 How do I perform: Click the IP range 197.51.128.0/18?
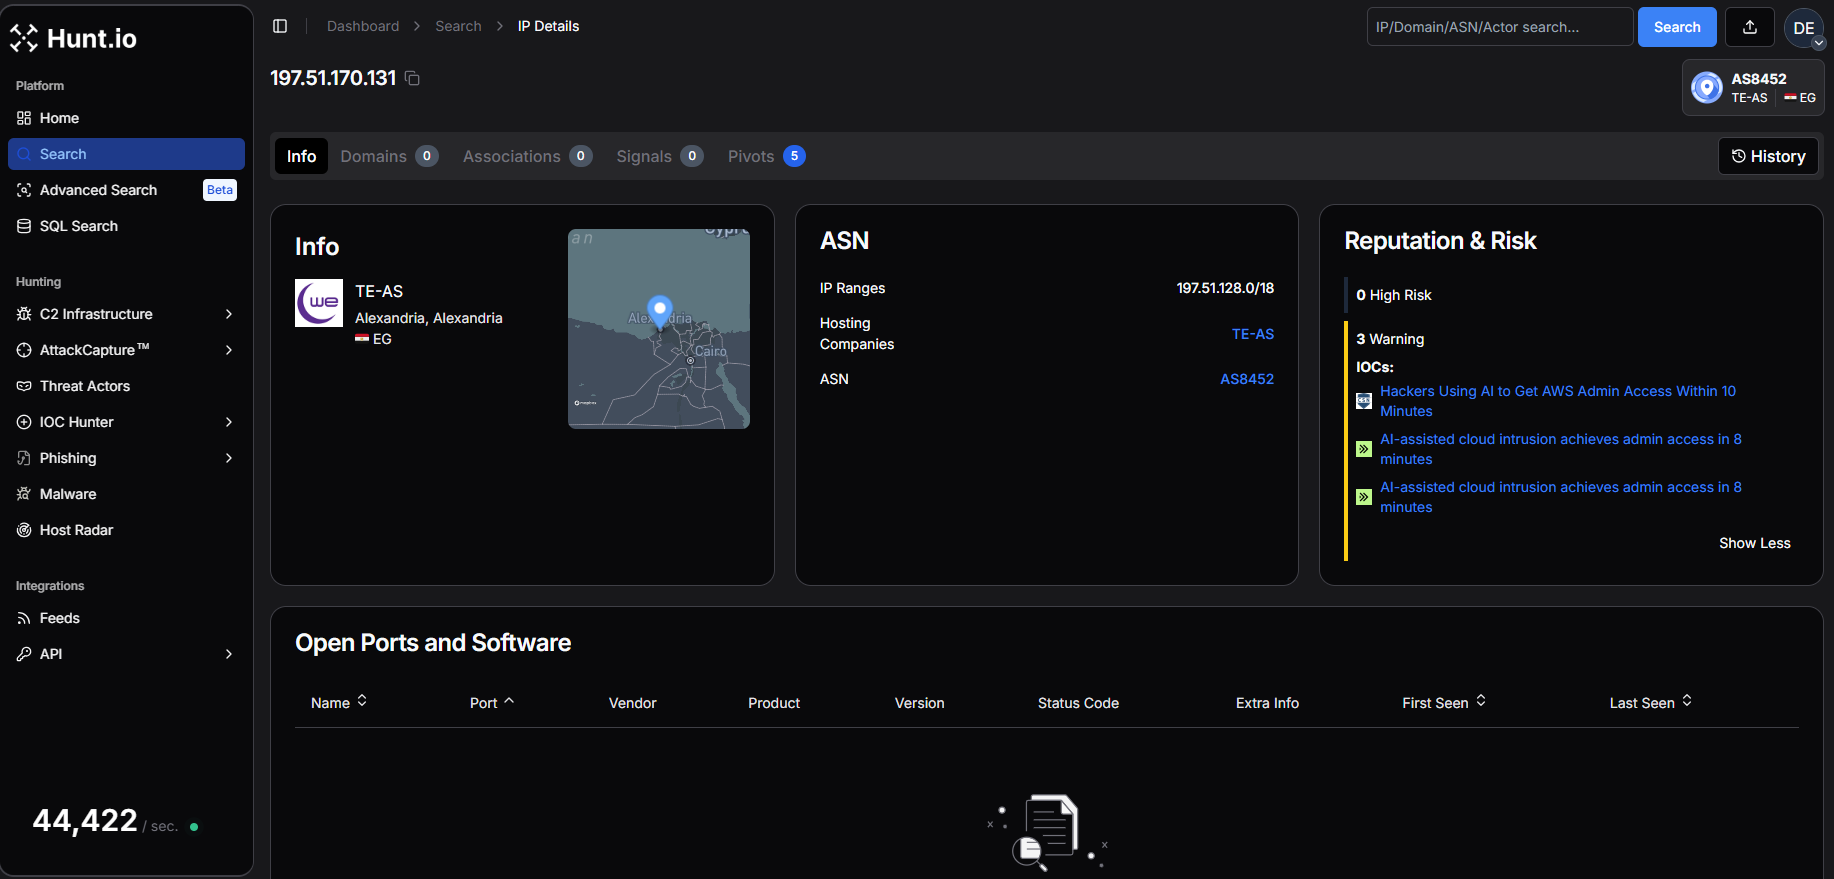1225,288
